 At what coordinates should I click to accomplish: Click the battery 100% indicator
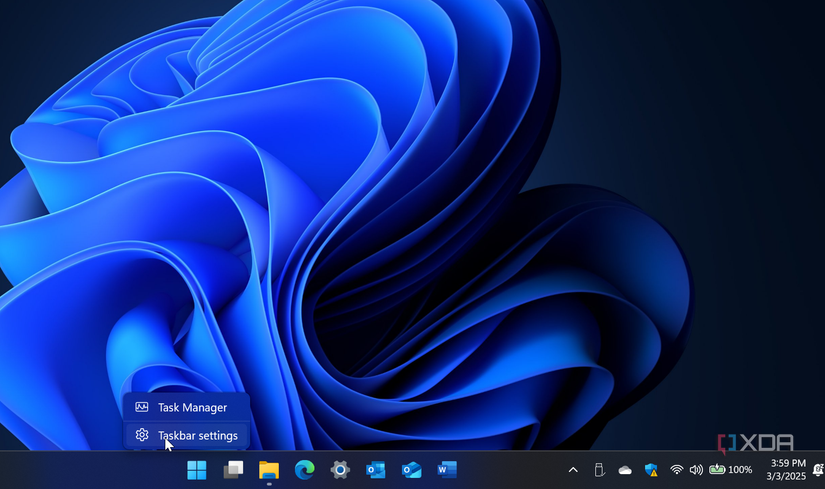[x=730, y=470]
